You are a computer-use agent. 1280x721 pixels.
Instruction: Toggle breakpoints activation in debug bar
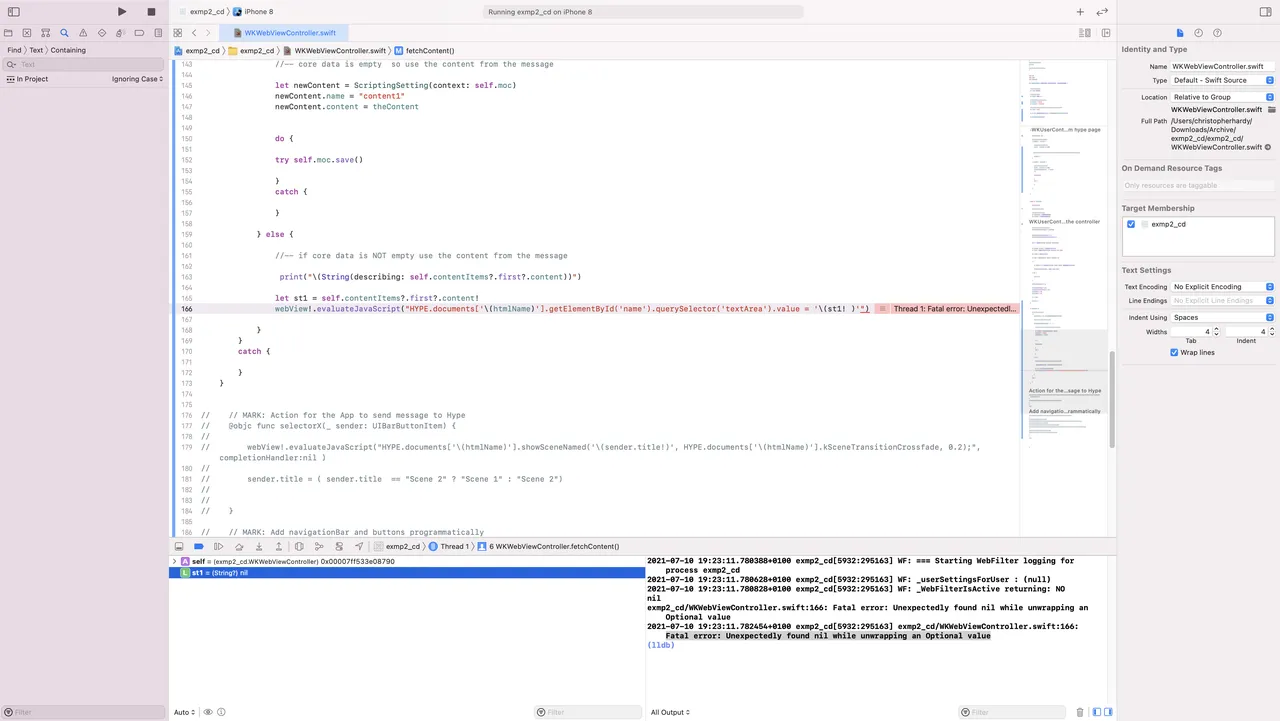click(199, 547)
